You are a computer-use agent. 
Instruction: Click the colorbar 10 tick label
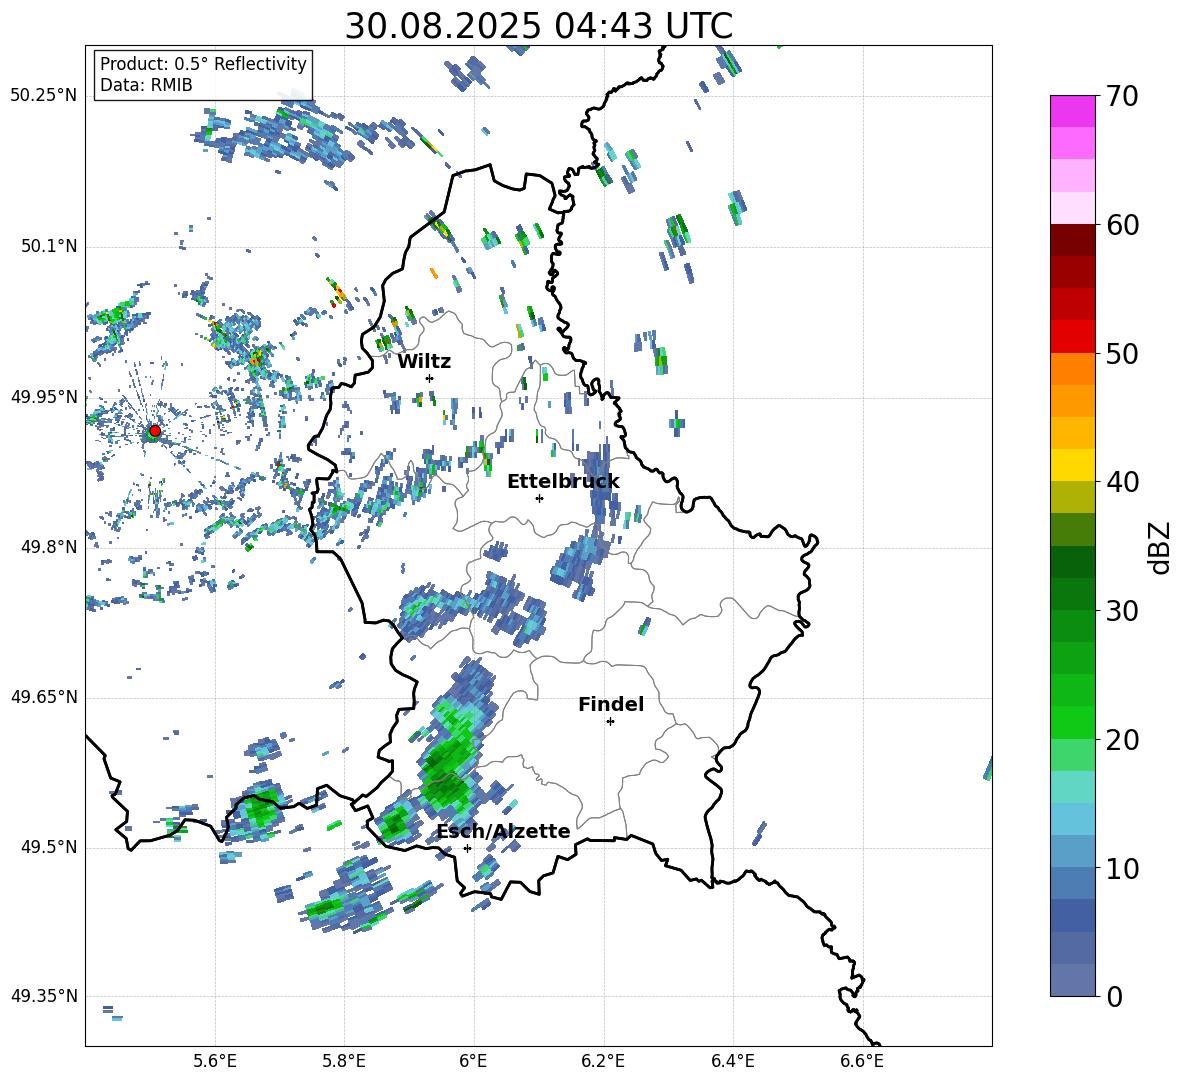tap(1122, 868)
